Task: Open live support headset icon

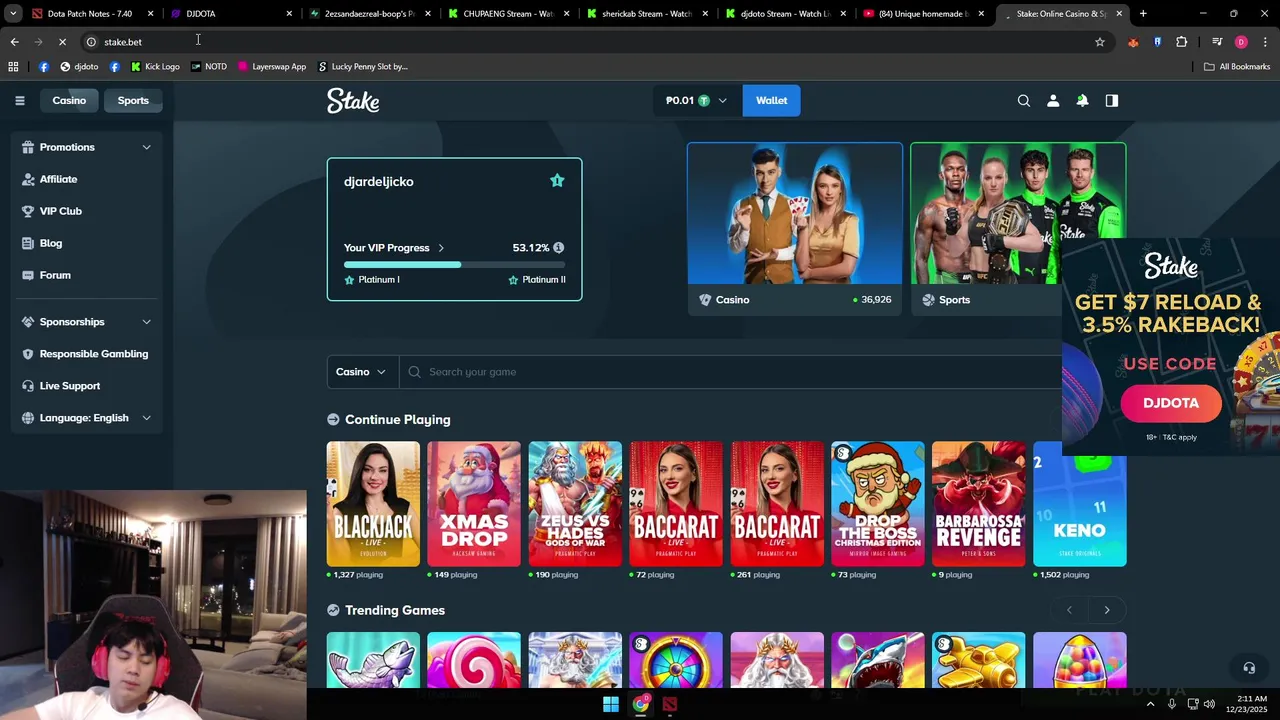Action: click(1249, 668)
